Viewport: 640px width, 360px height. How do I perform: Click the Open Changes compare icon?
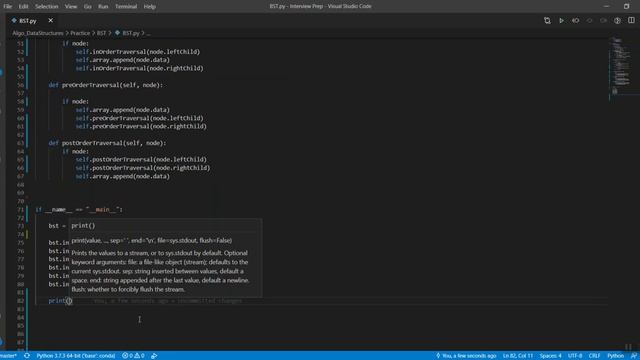(547, 20)
